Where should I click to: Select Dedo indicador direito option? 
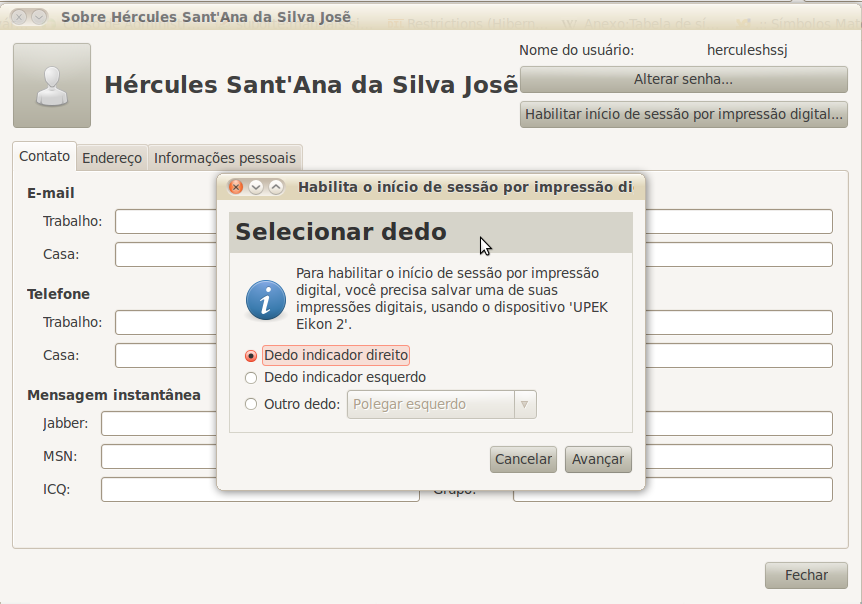coord(251,356)
